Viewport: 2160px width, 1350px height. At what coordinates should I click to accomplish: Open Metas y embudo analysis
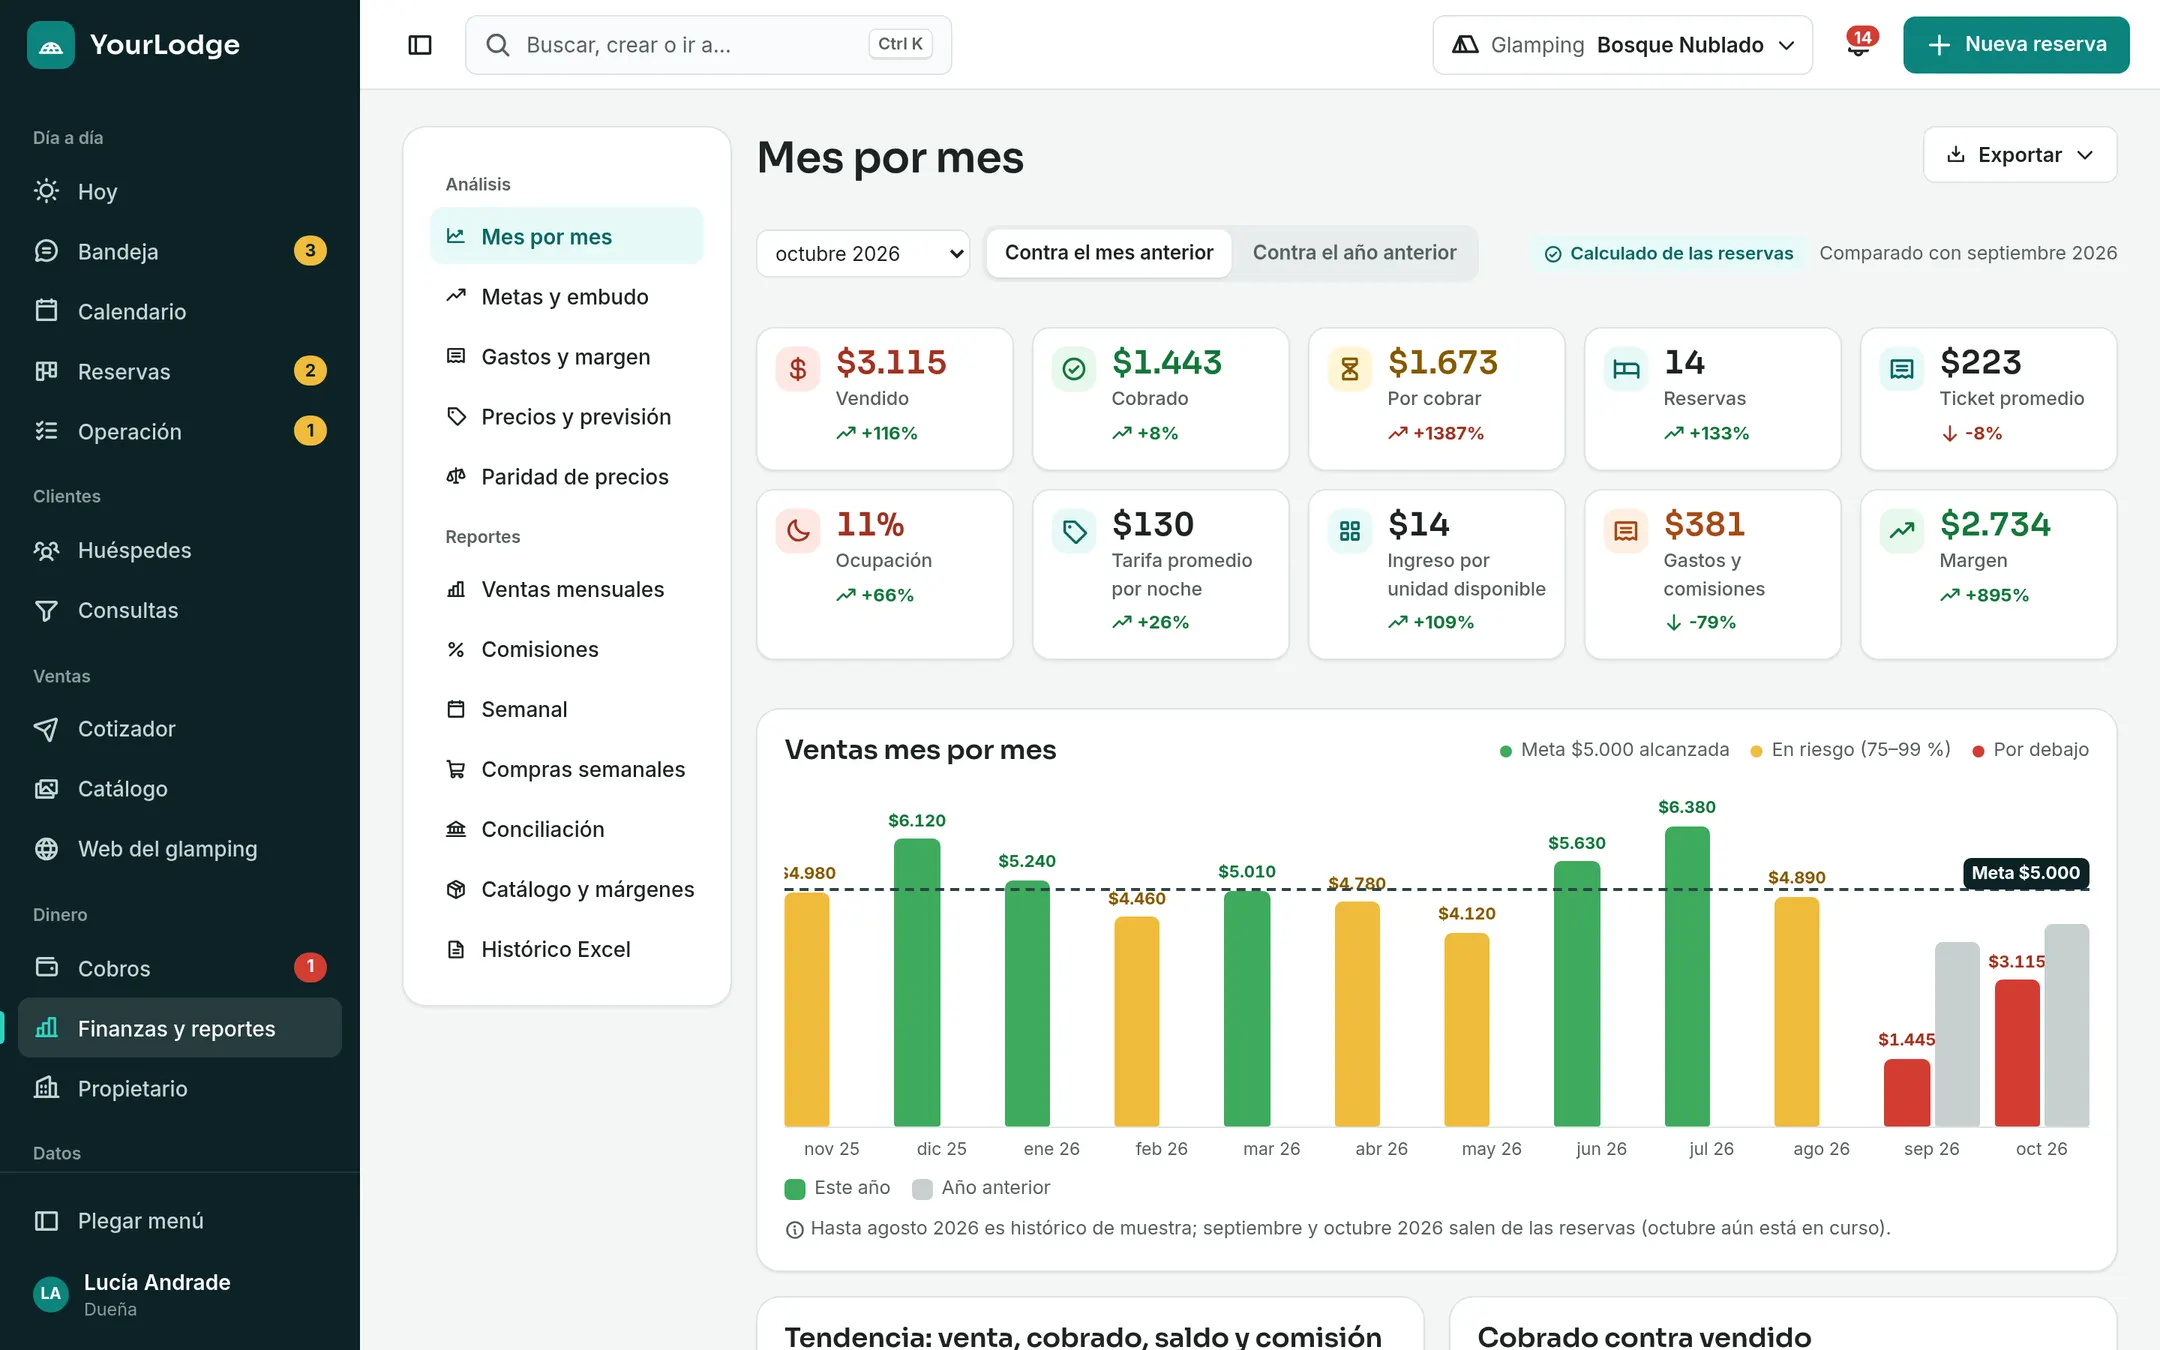[x=566, y=297]
